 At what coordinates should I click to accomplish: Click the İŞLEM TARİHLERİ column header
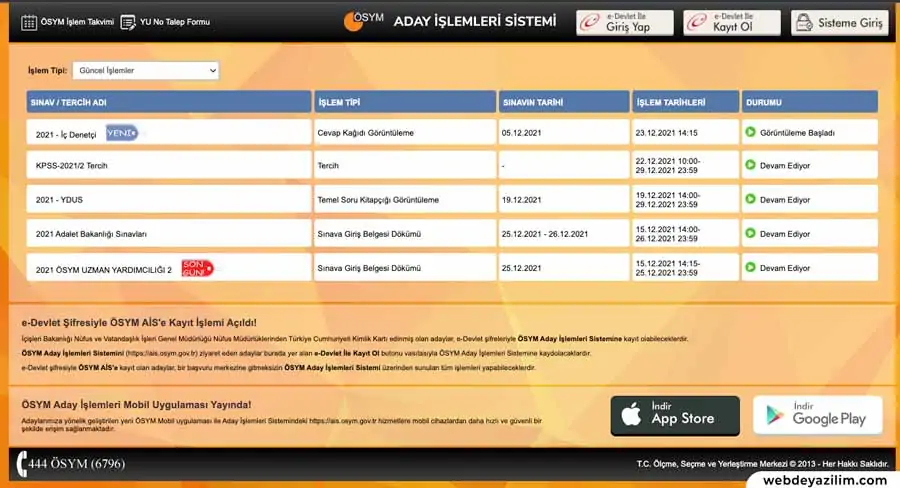point(685,102)
